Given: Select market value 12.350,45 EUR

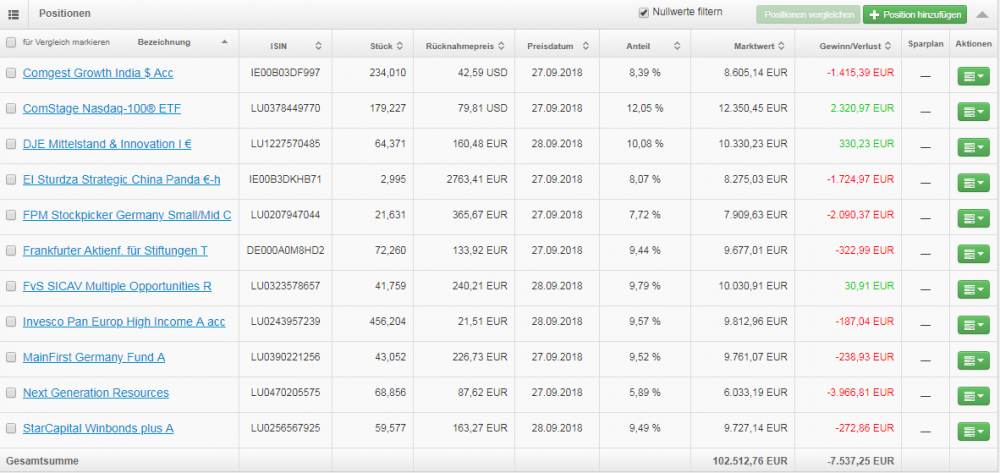Looking at the screenshot, I should coord(753,108).
